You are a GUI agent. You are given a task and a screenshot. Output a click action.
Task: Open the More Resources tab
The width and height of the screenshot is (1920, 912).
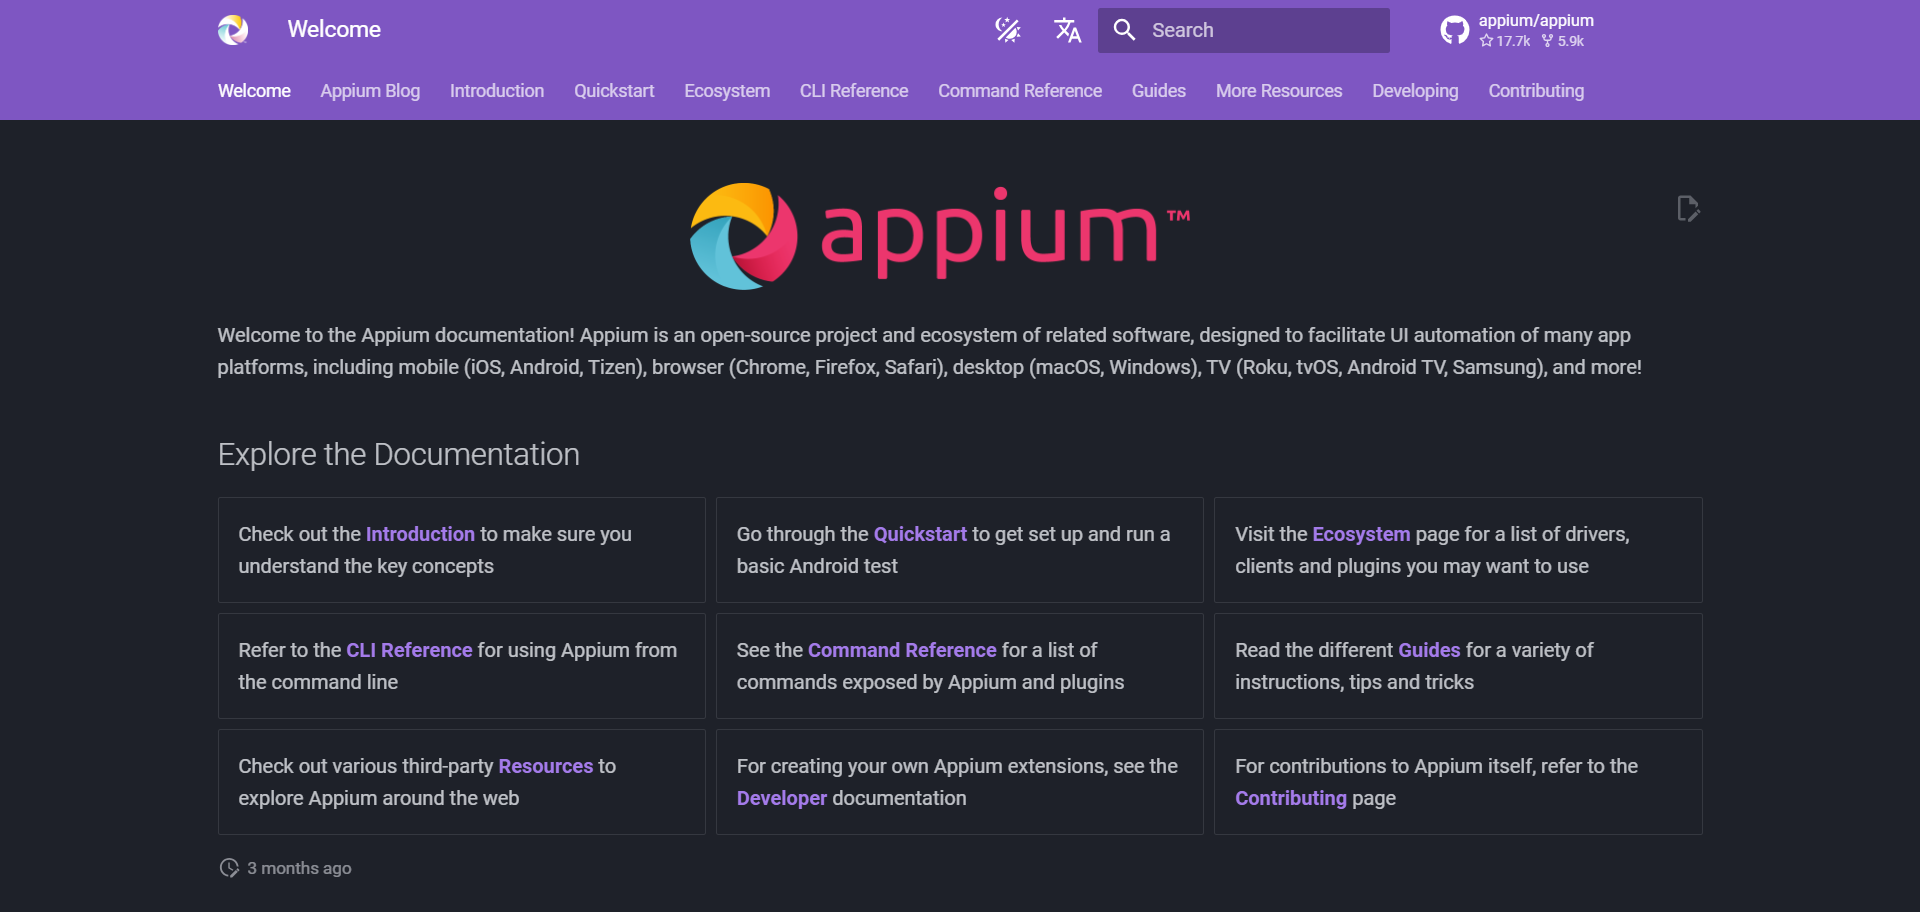tap(1279, 91)
